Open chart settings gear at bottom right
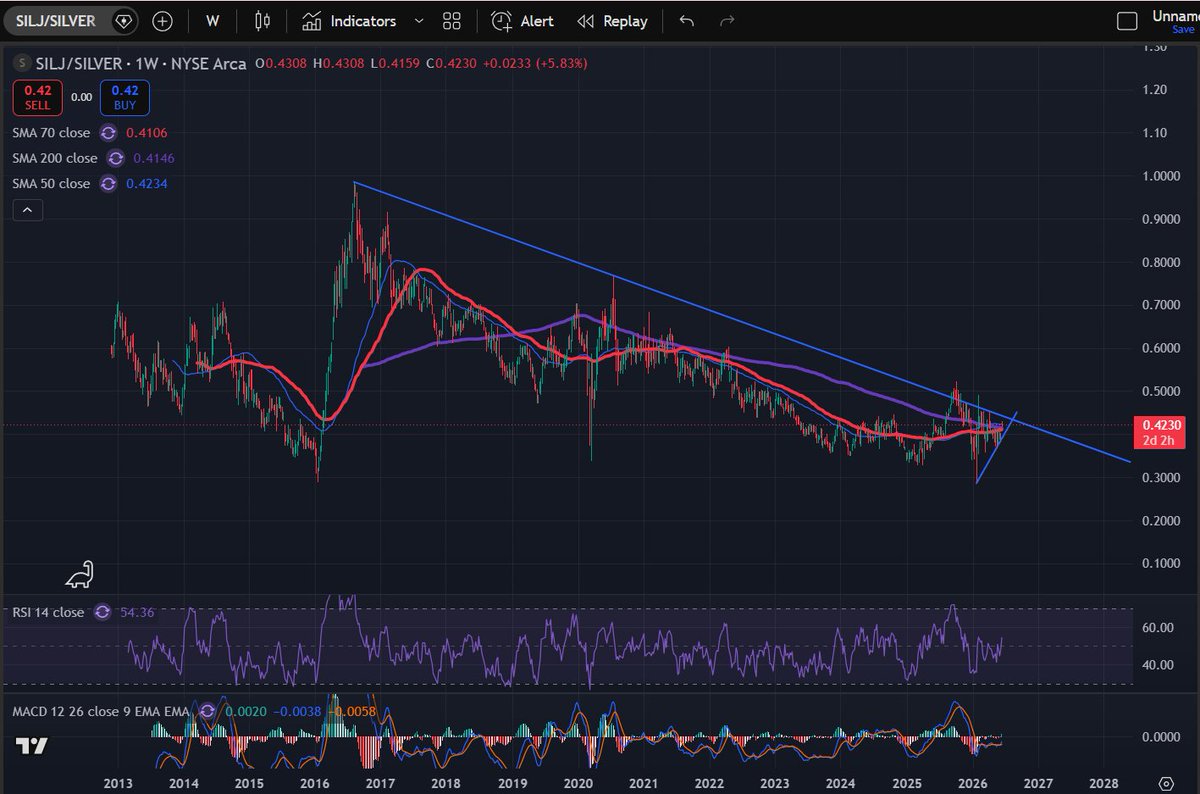 tap(1166, 783)
